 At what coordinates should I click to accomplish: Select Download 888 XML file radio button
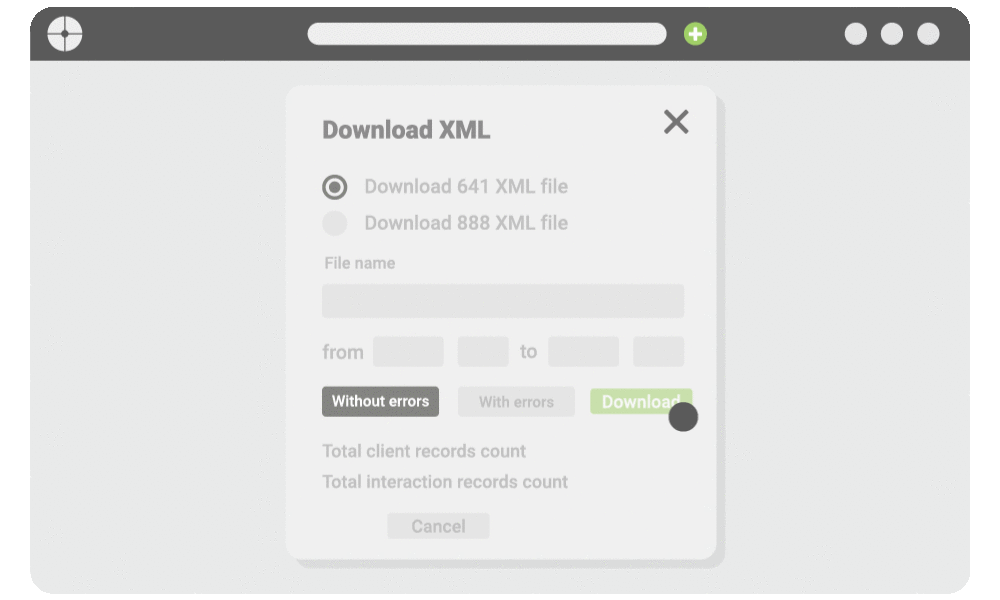click(x=335, y=223)
